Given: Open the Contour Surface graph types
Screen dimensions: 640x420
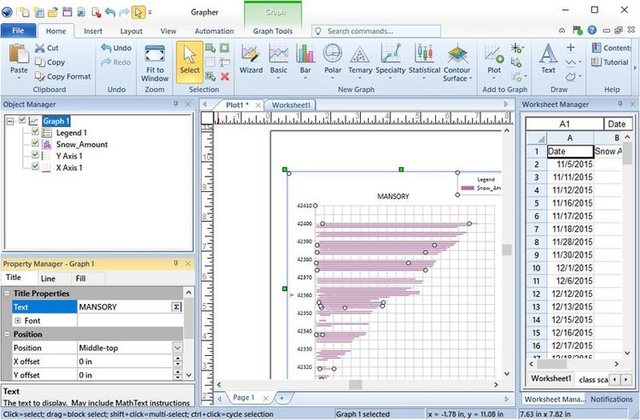Looking at the screenshot, I should (457, 62).
